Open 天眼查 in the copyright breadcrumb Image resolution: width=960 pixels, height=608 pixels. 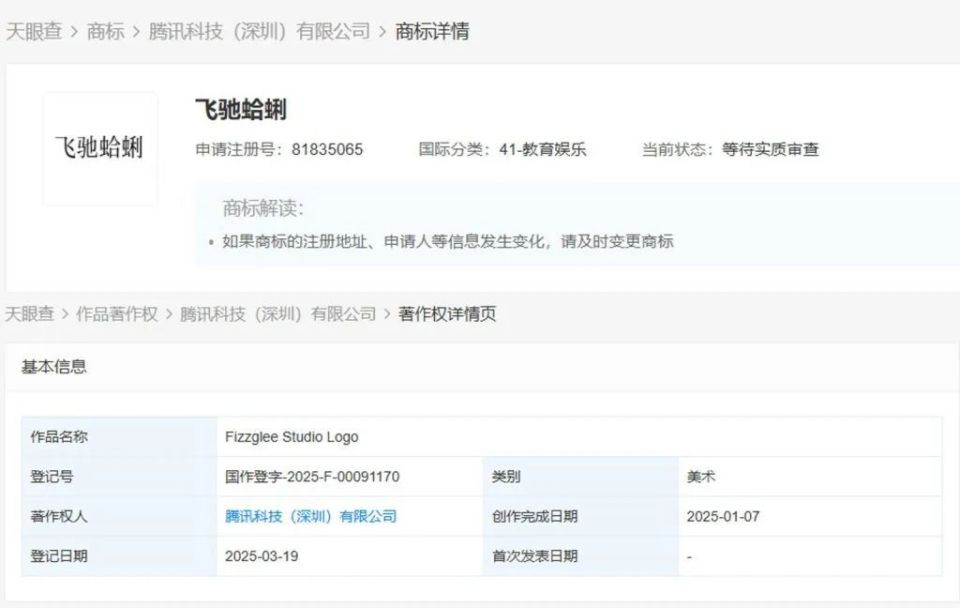(30, 314)
